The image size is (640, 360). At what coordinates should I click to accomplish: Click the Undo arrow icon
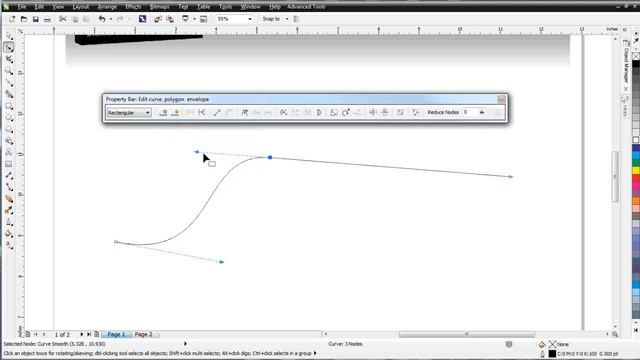102,19
